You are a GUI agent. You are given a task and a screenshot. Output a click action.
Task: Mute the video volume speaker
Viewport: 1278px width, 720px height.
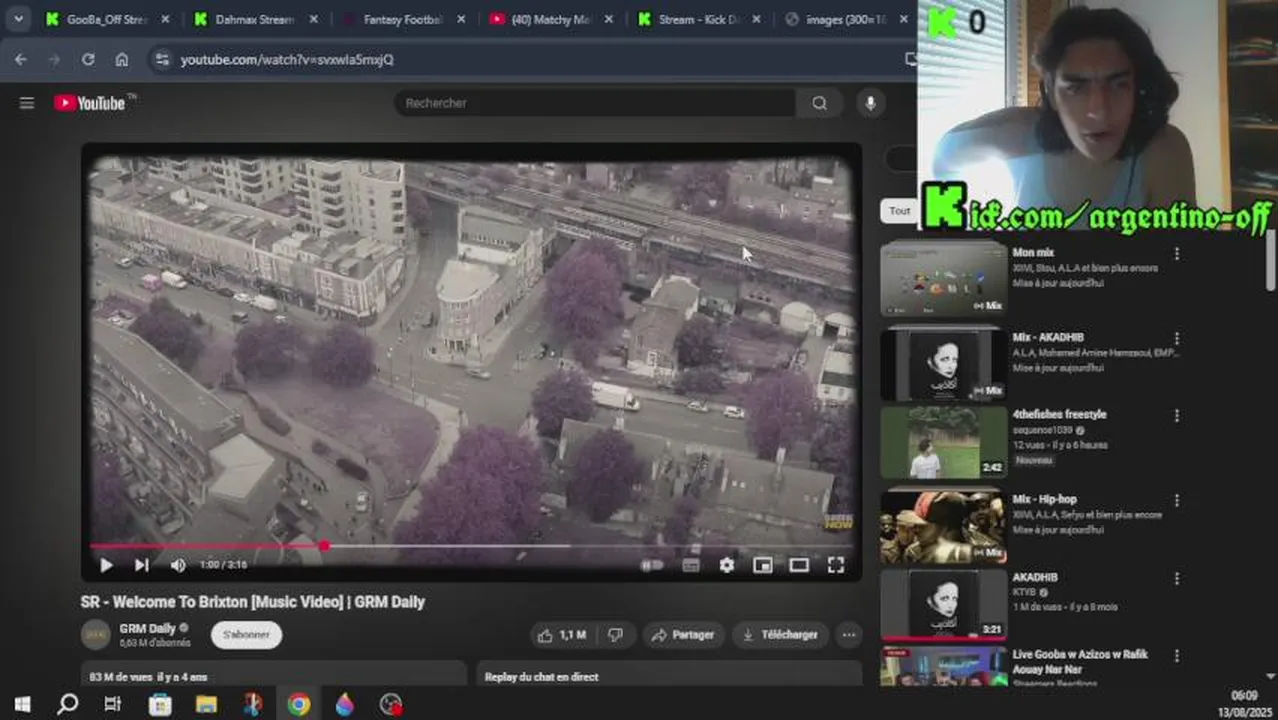point(178,565)
